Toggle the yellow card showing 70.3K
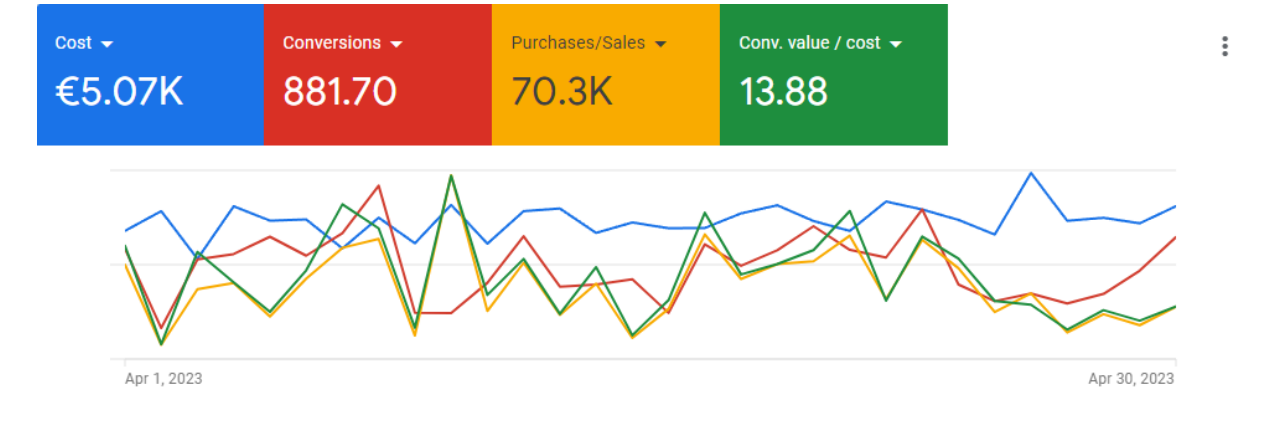1263x442 pixels. coord(606,75)
